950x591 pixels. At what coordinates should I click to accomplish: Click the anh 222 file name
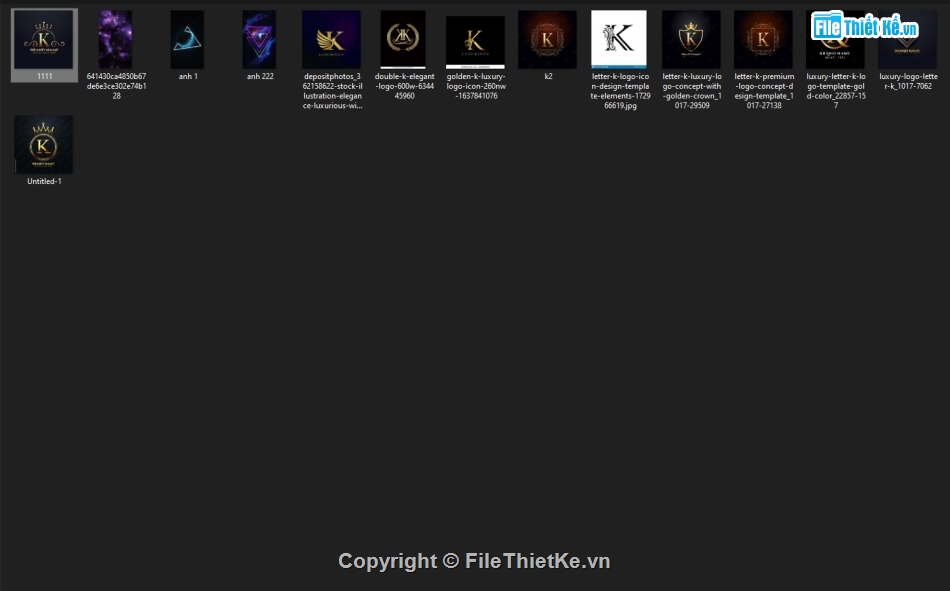pos(260,76)
